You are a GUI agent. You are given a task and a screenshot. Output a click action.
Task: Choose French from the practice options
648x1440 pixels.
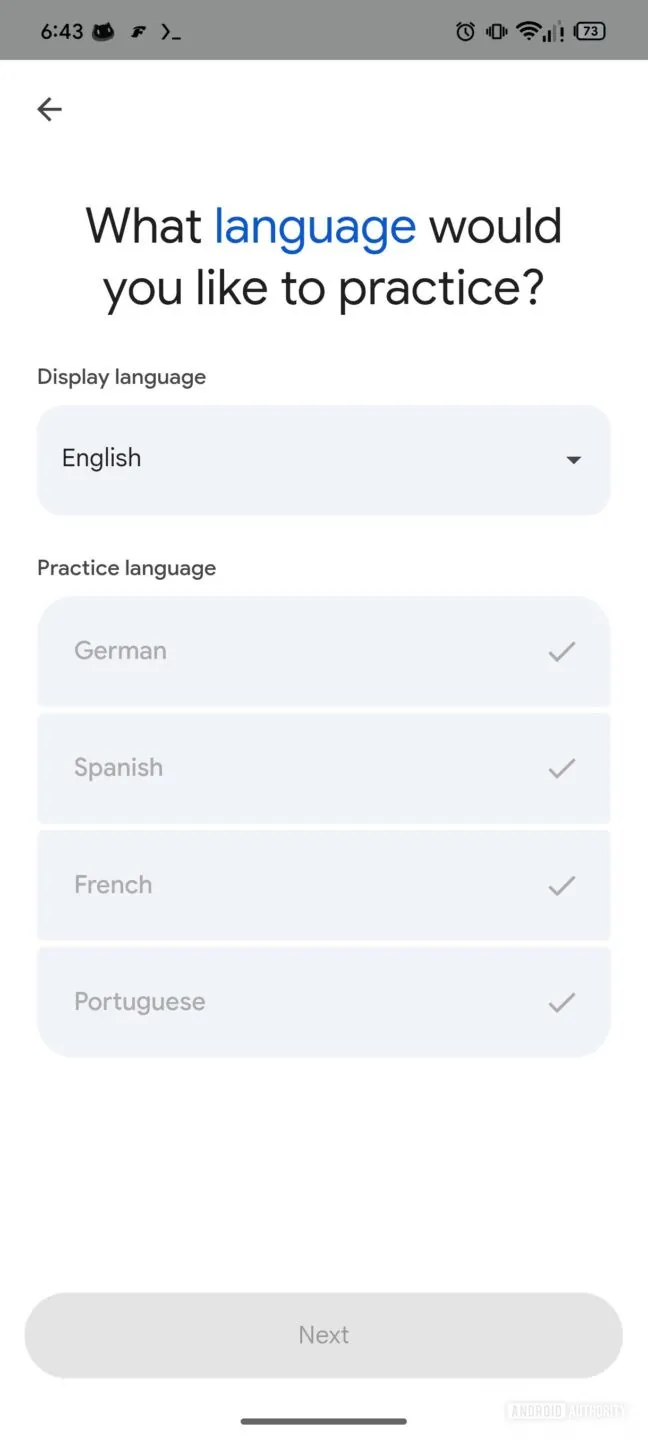324,885
